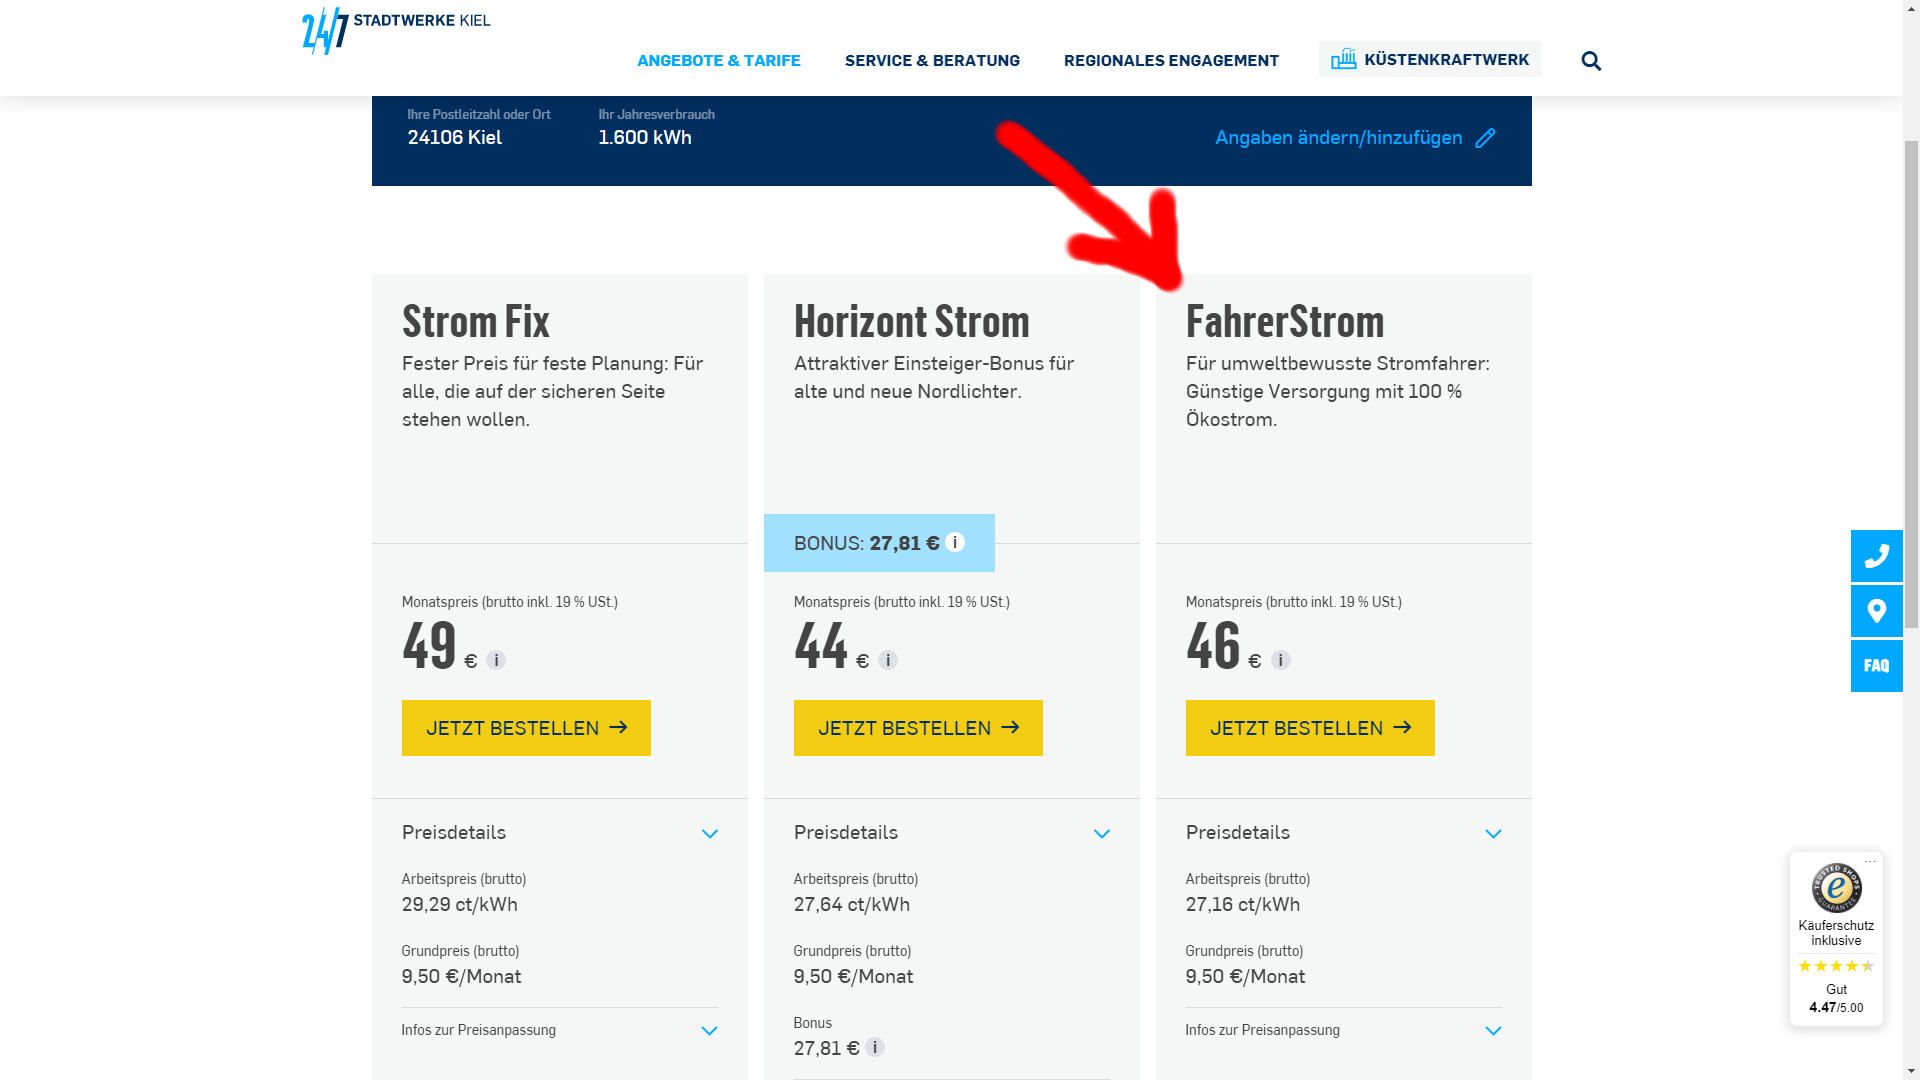
Task: Click the search magnifier icon
Action: (1591, 61)
